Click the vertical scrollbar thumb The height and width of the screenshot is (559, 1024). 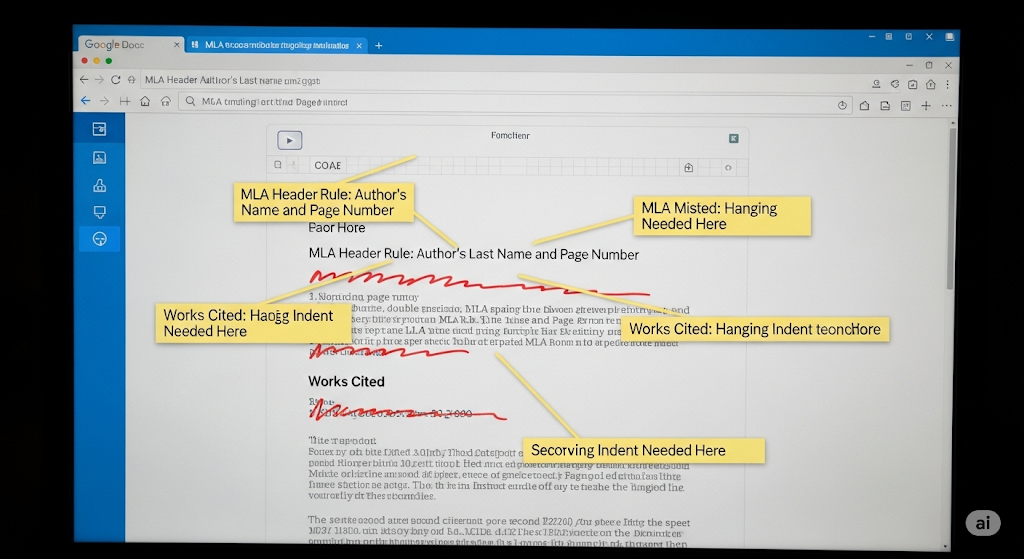click(x=952, y=208)
